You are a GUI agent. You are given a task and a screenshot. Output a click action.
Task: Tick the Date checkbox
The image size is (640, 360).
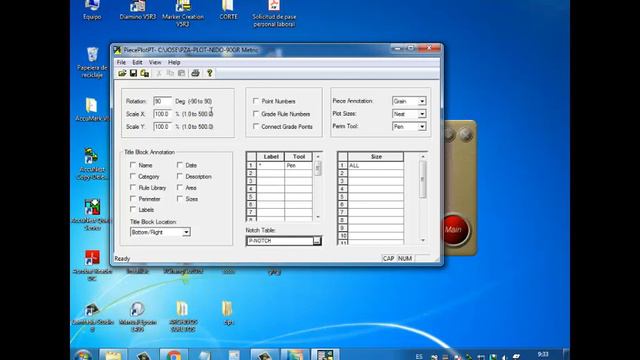180,165
